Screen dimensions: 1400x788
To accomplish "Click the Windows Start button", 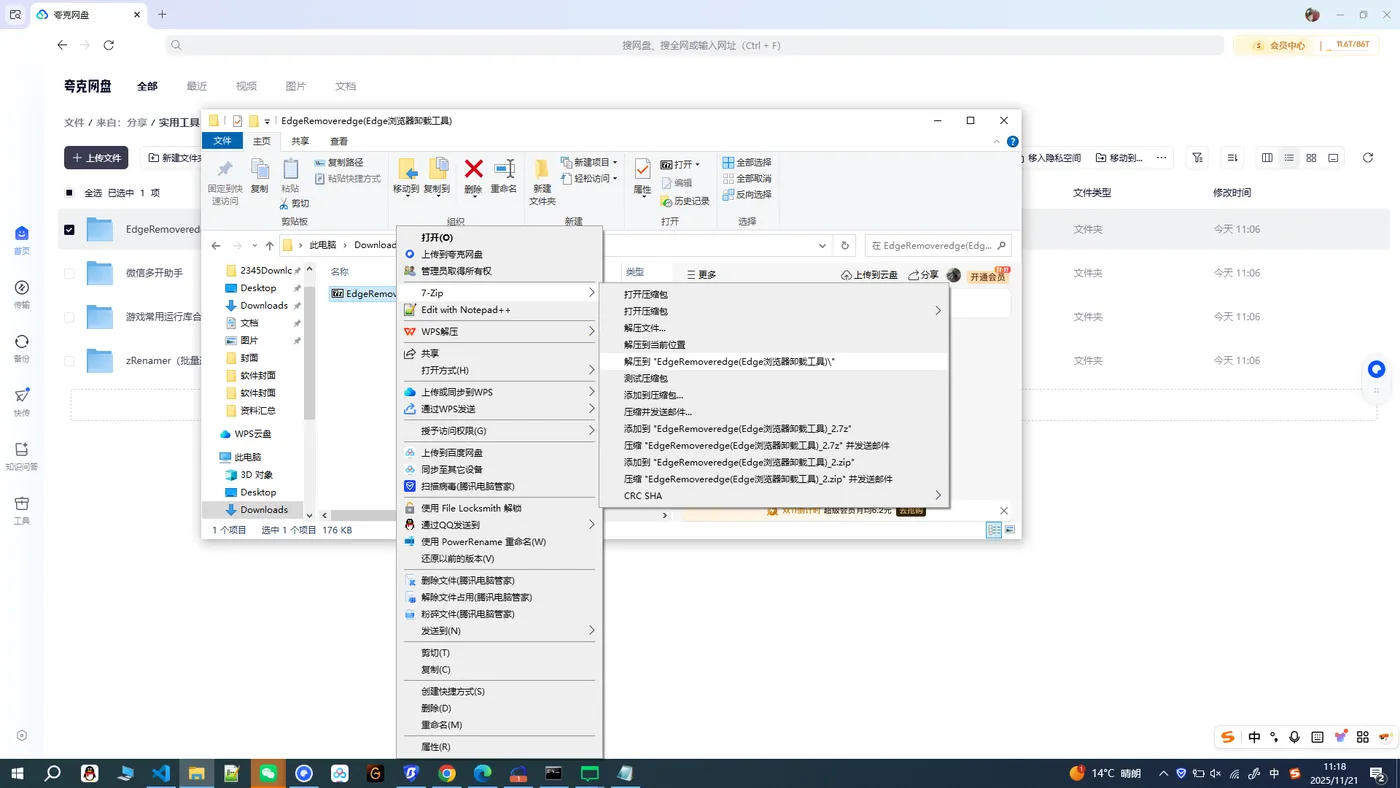I will coord(17,773).
